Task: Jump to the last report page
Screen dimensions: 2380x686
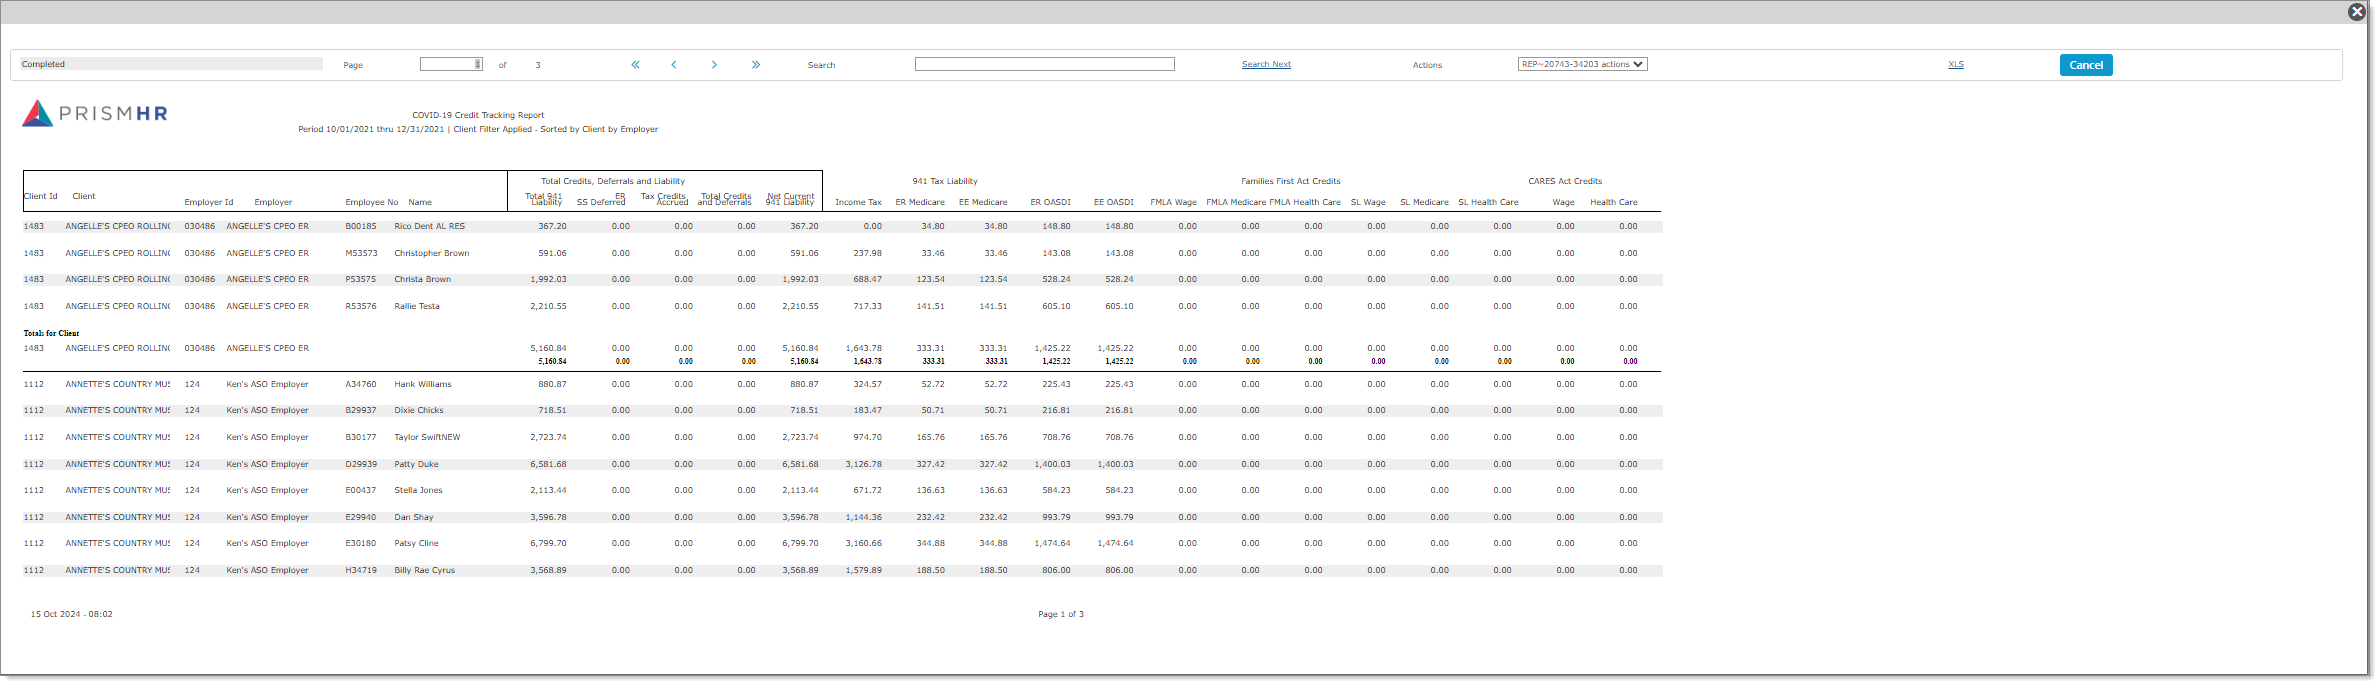Action: (x=756, y=65)
